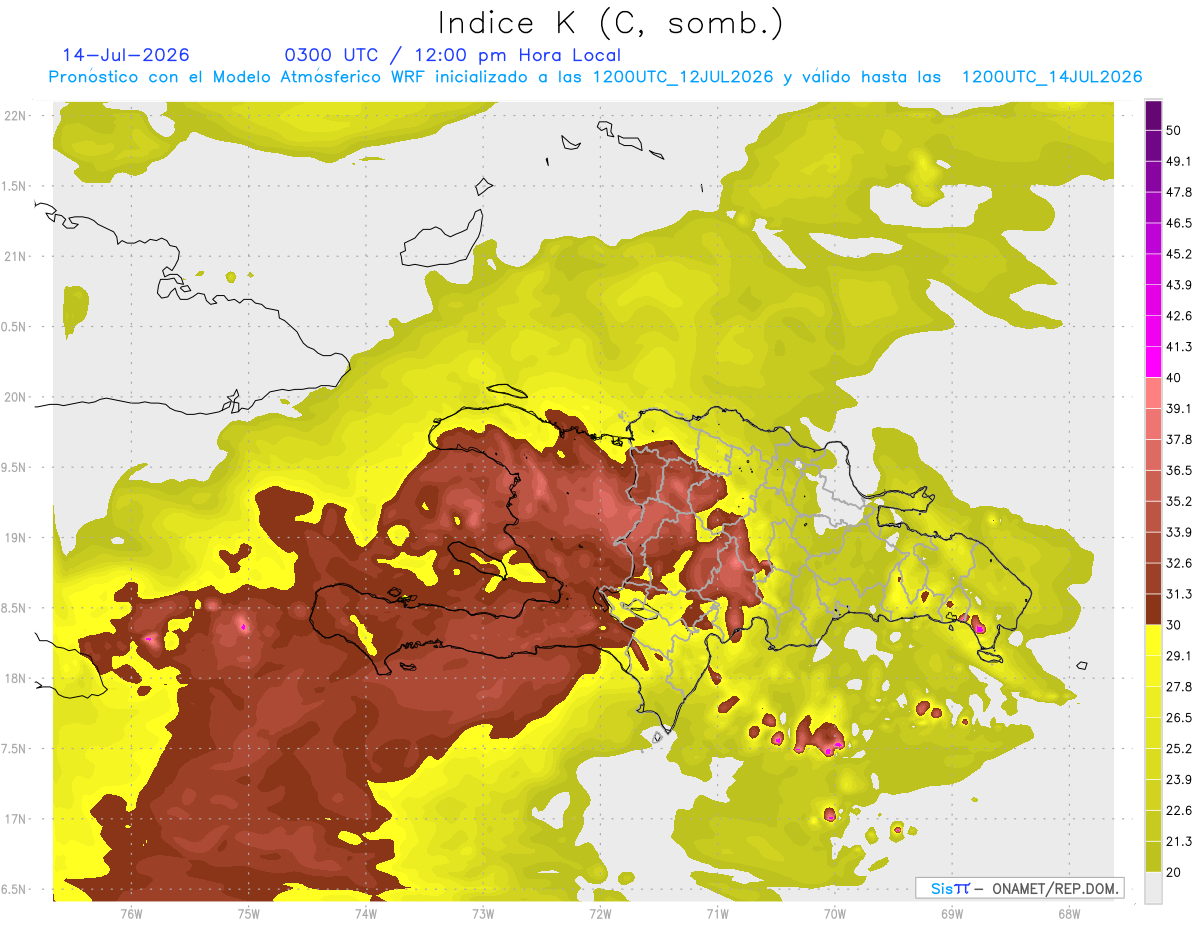The image size is (1200, 927).
Task: Click the legend value "46.5"
Action: (1178, 223)
